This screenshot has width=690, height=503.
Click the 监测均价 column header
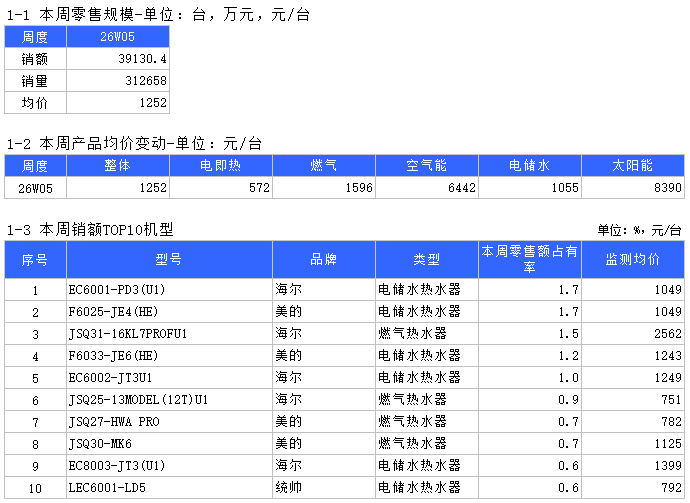point(633,260)
